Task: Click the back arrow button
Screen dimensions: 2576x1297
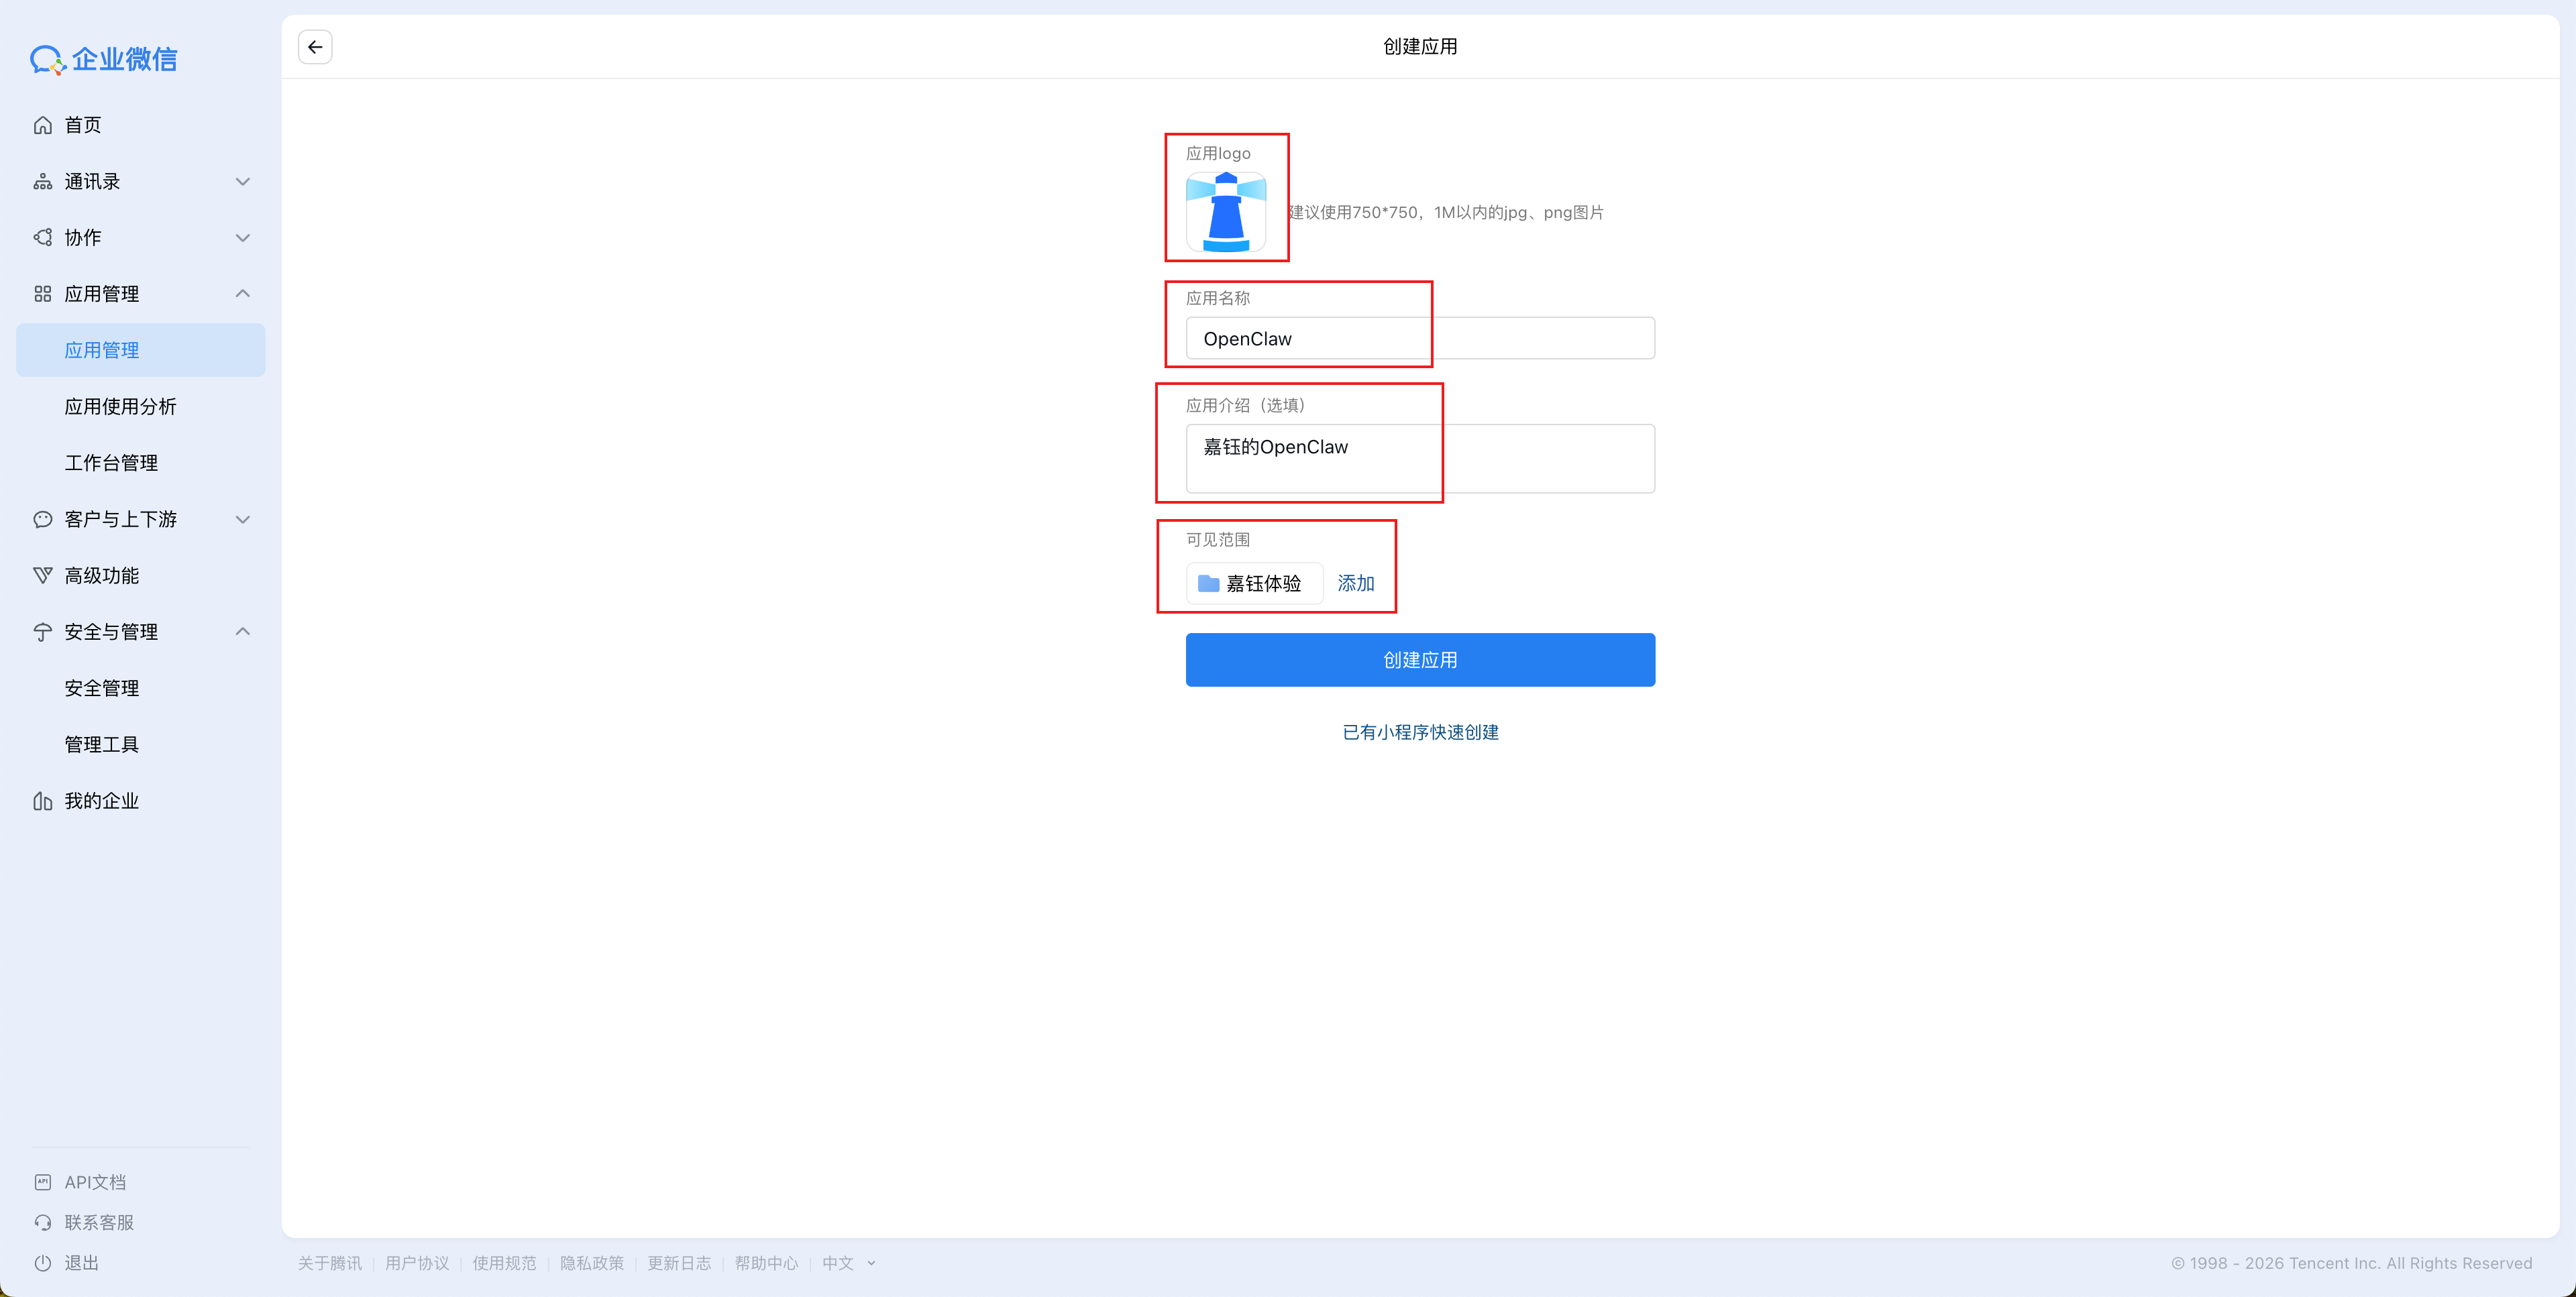Action: click(315, 47)
